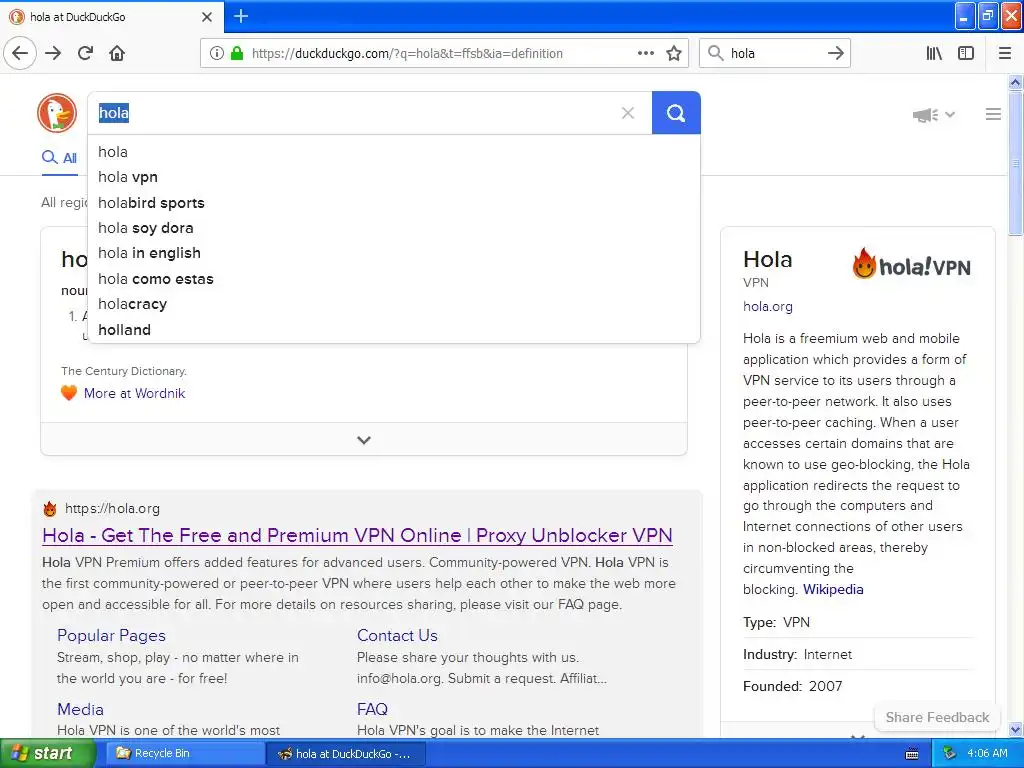The image size is (1024, 768).
Task: Click hola at DuckDuckGo taskbar button
Action: pos(345,754)
